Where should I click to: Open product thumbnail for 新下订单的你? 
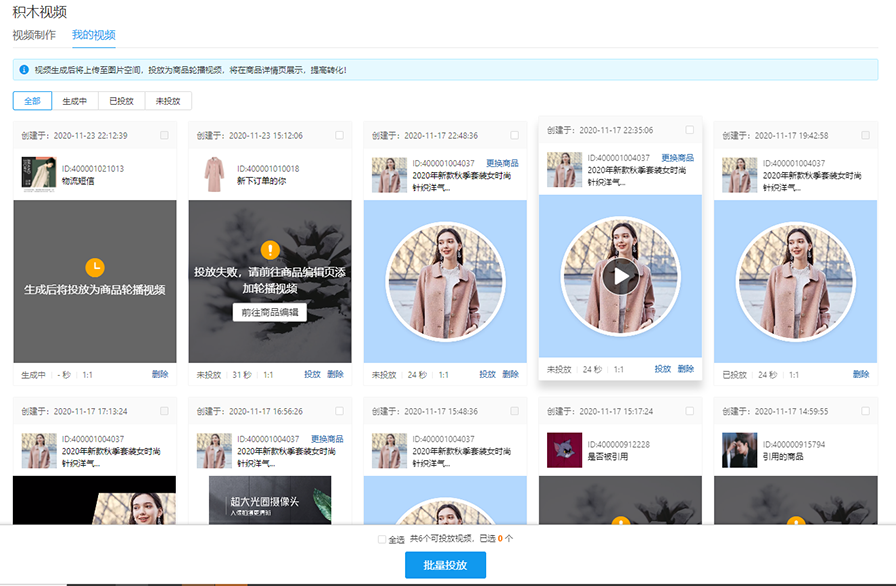pyautogui.click(x=214, y=174)
